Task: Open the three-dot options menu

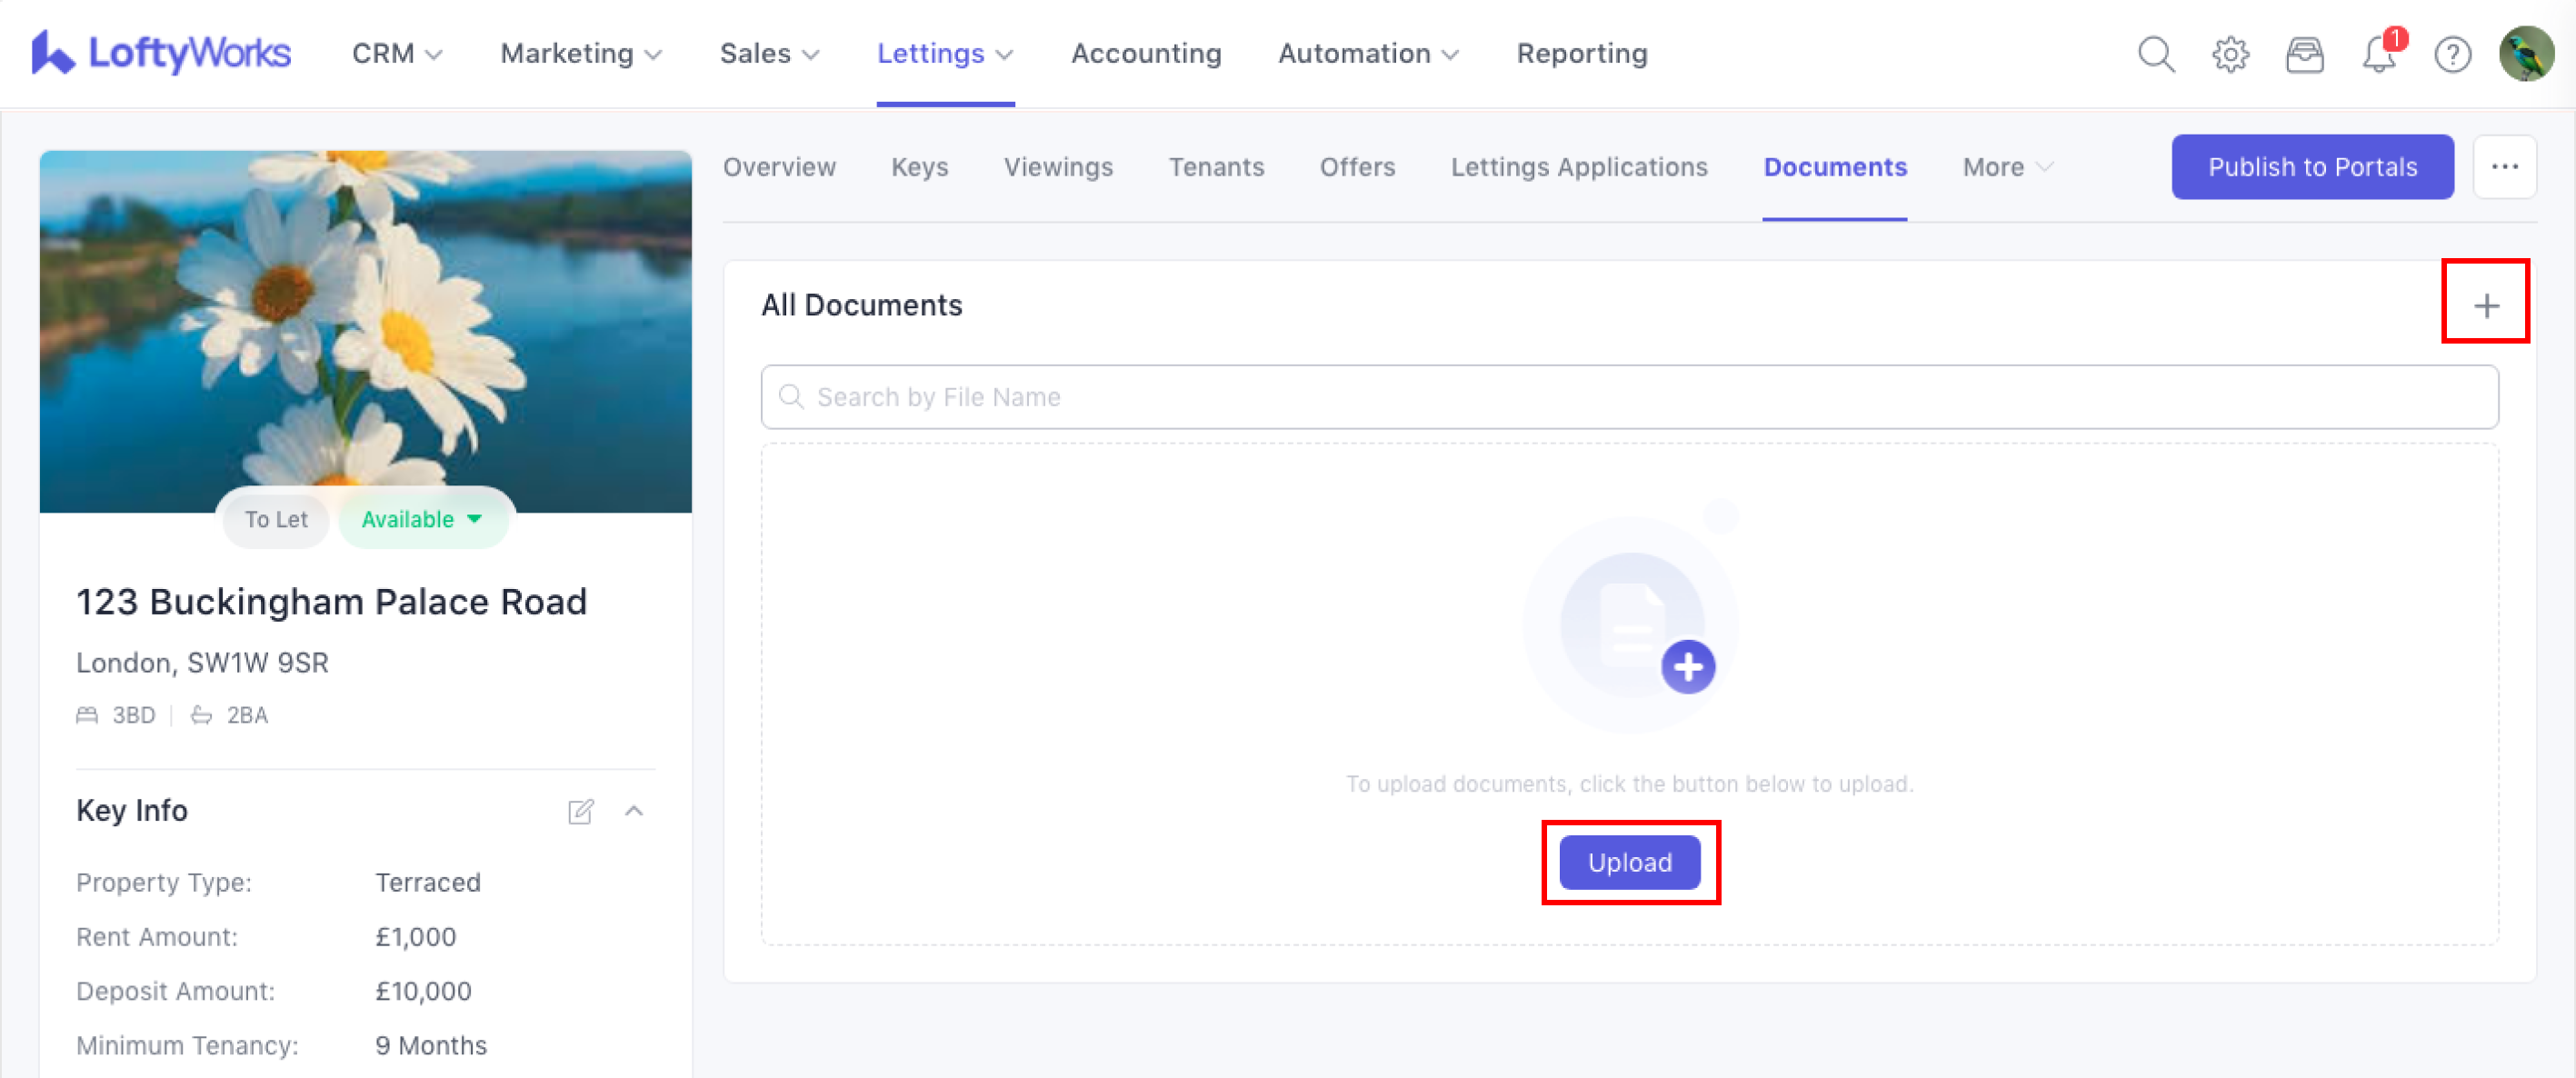Action: pyautogui.click(x=2503, y=167)
